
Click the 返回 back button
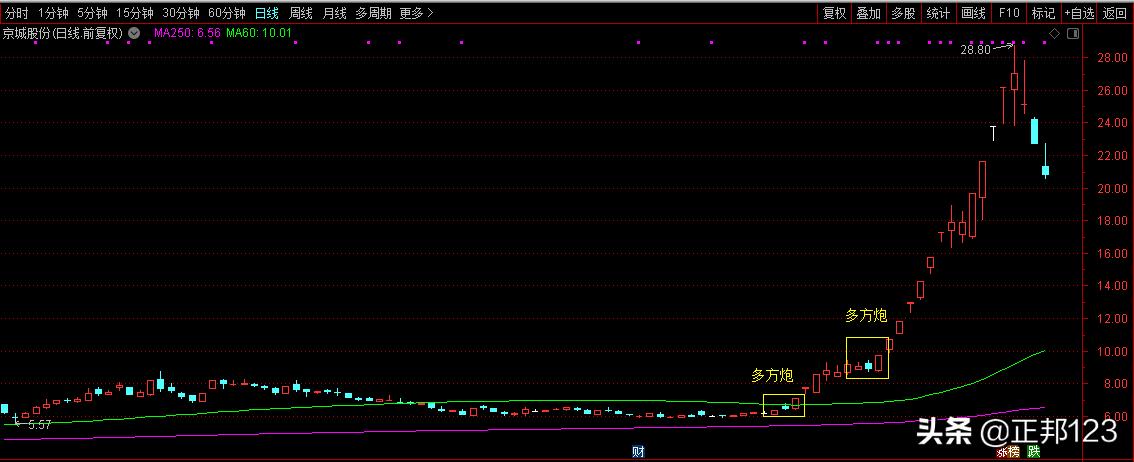pyautogui.click(x=1114, y=13)
